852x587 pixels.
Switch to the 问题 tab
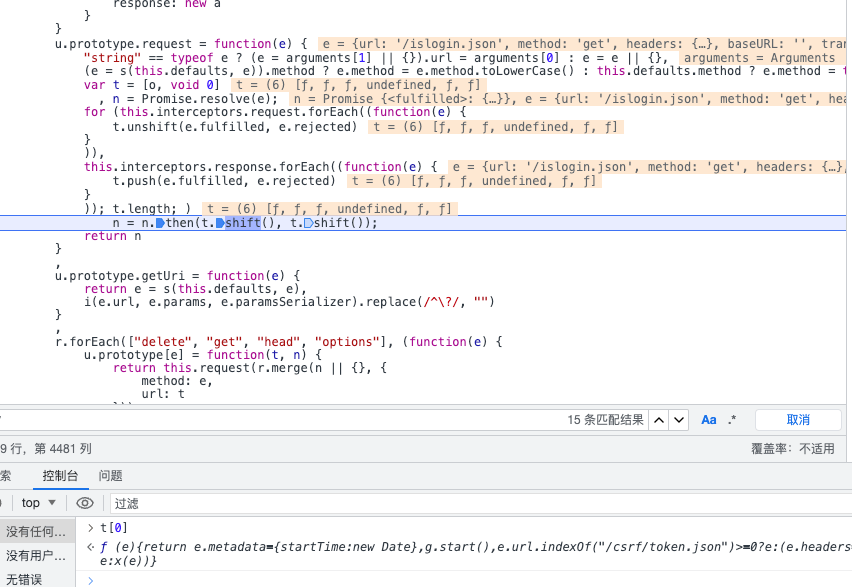pos(111,476)
